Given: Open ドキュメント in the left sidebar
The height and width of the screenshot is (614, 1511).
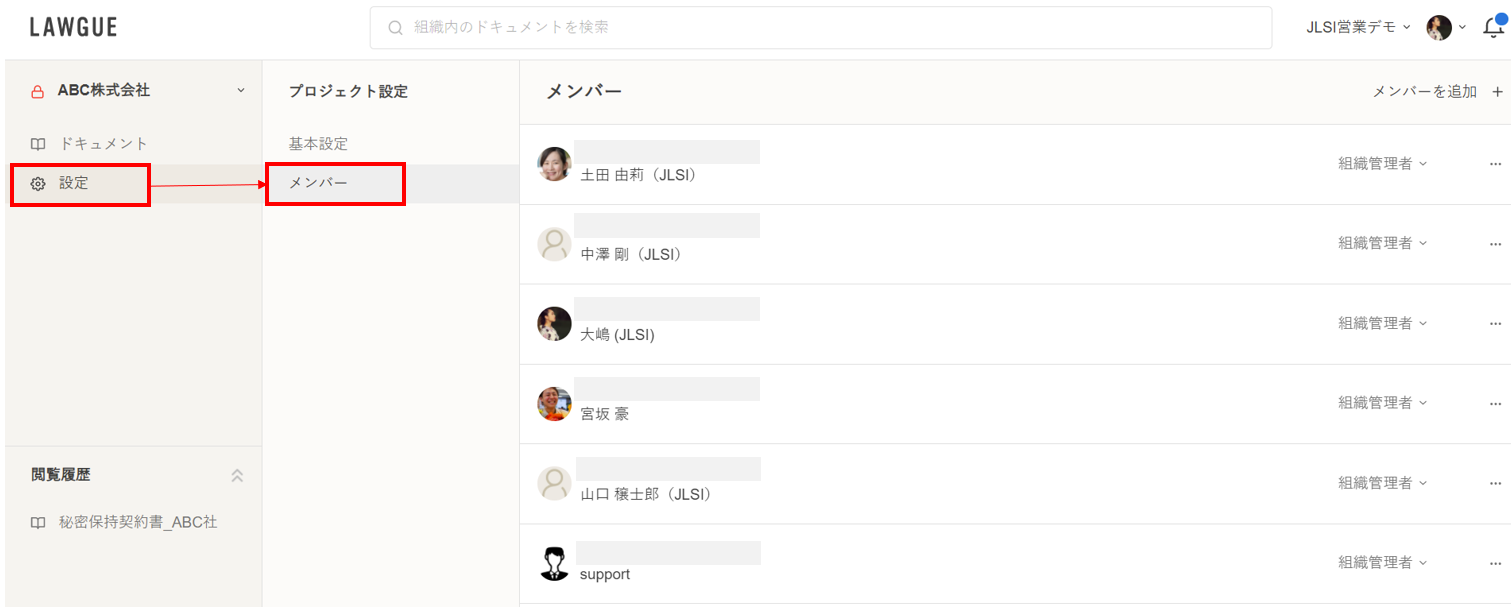Looking at the screenshot, I should point(103,144).
